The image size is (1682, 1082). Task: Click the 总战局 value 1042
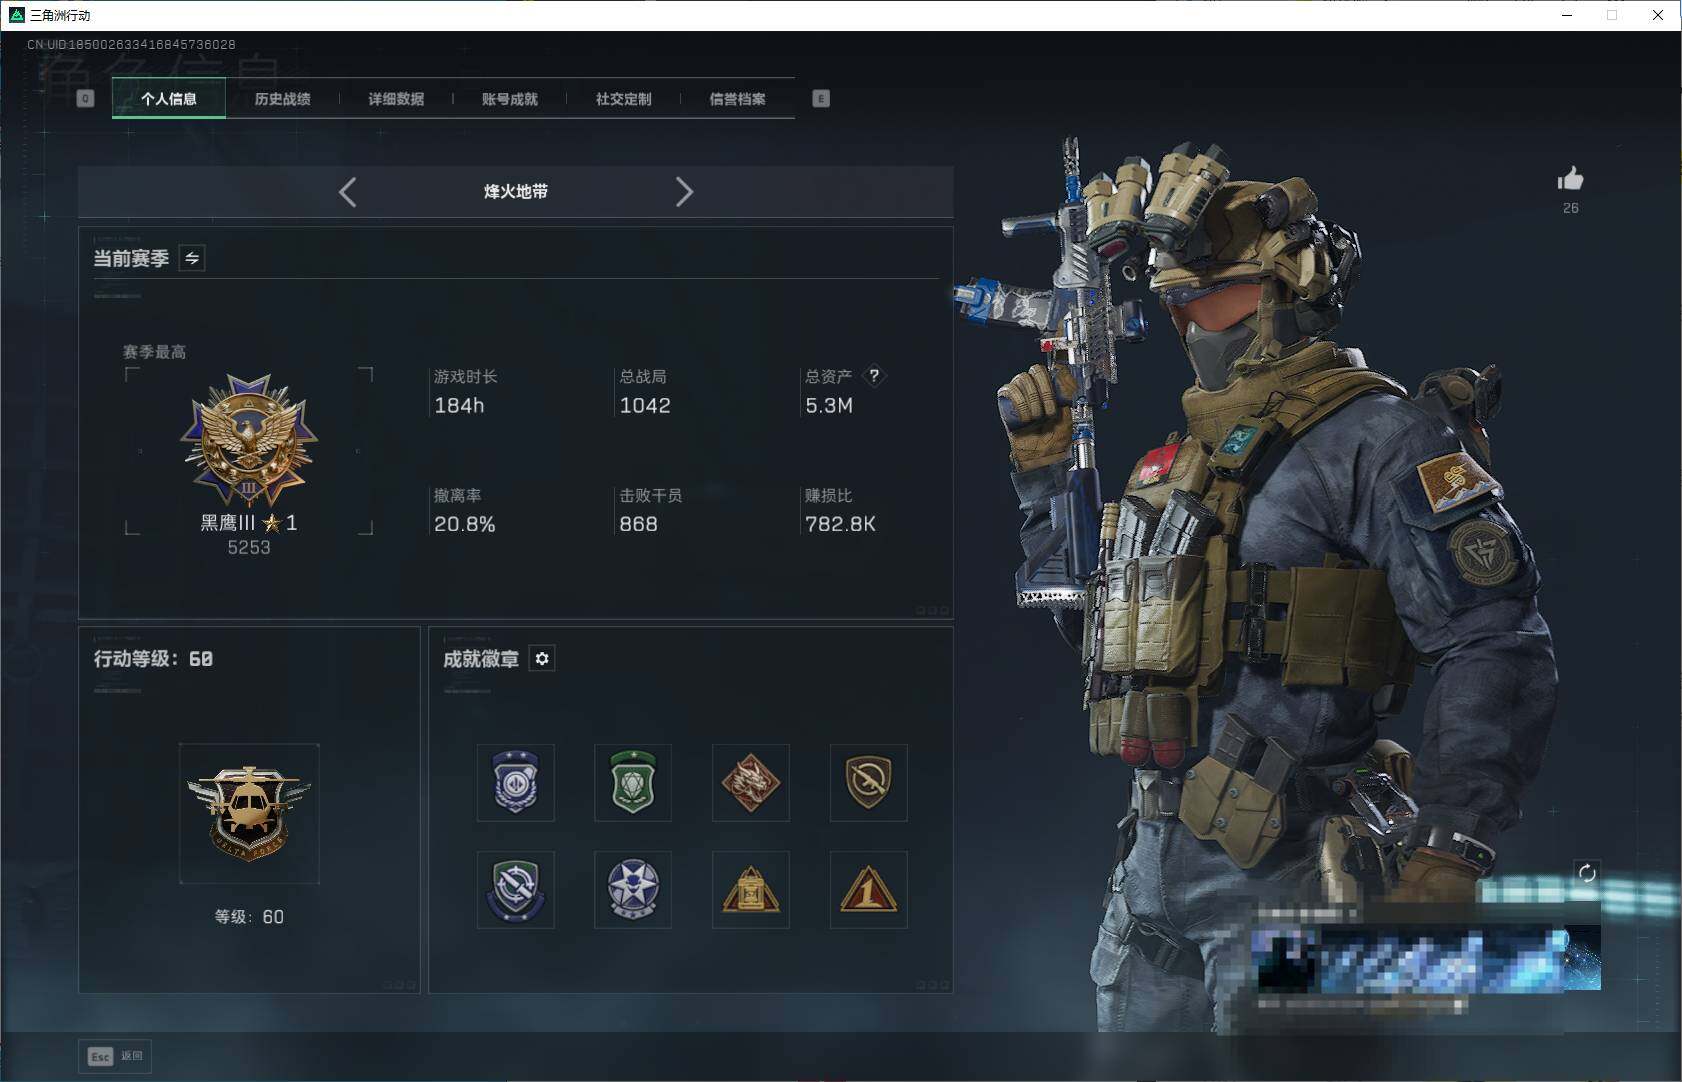tap(645, 405)
